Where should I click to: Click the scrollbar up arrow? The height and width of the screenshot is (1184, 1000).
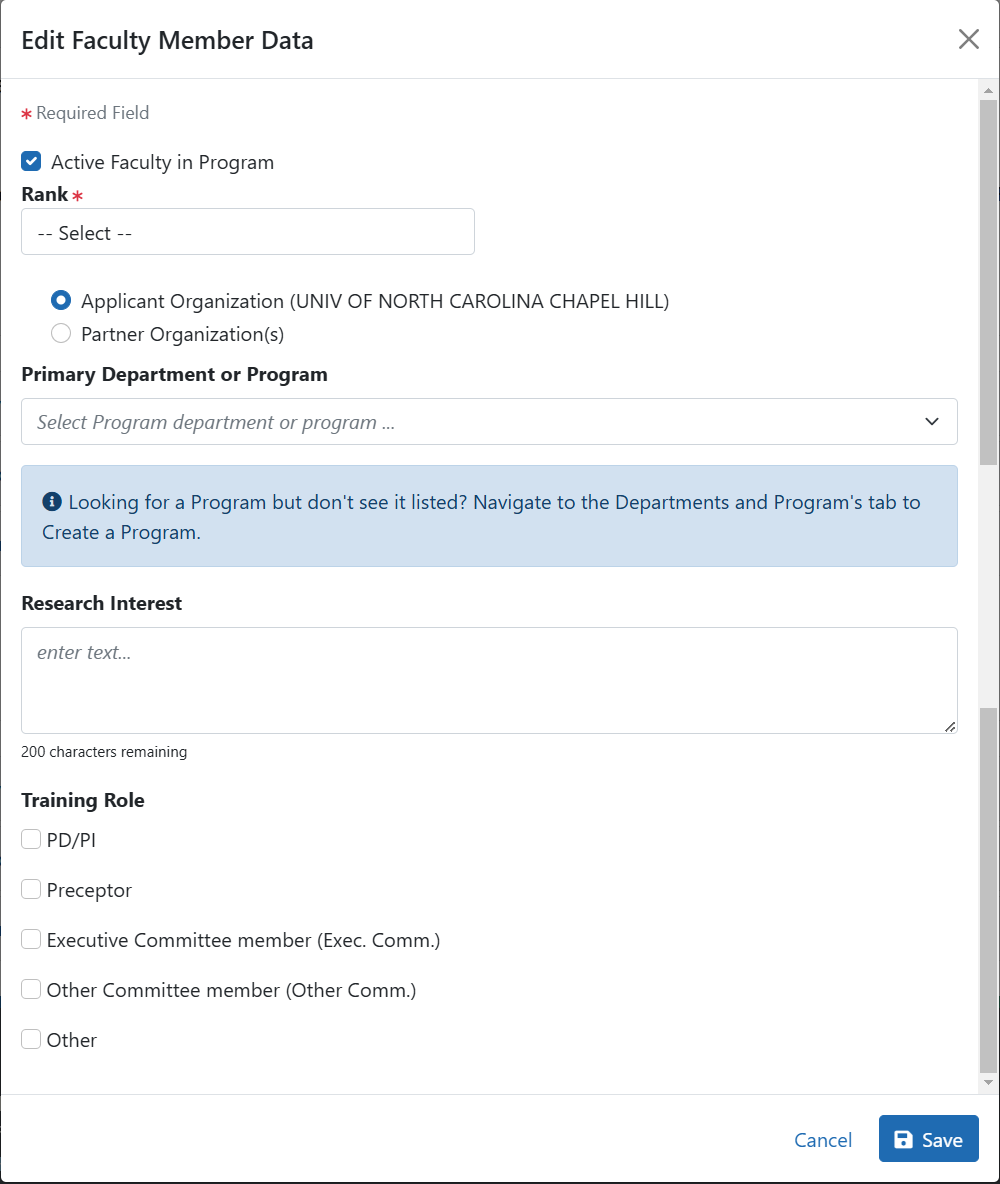coord(988,91)
